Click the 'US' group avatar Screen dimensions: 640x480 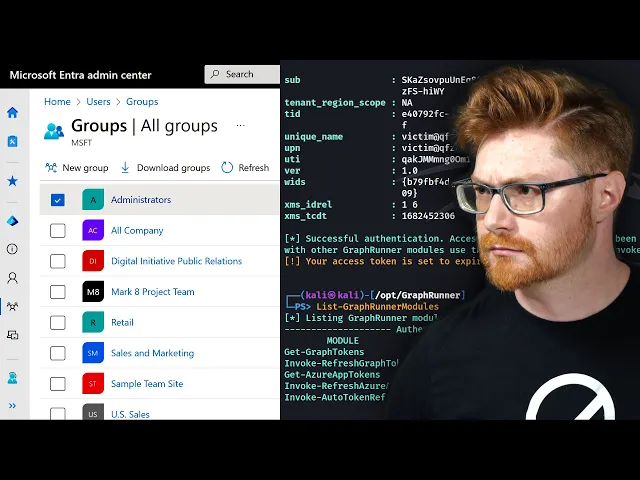(x=93, y=412)
